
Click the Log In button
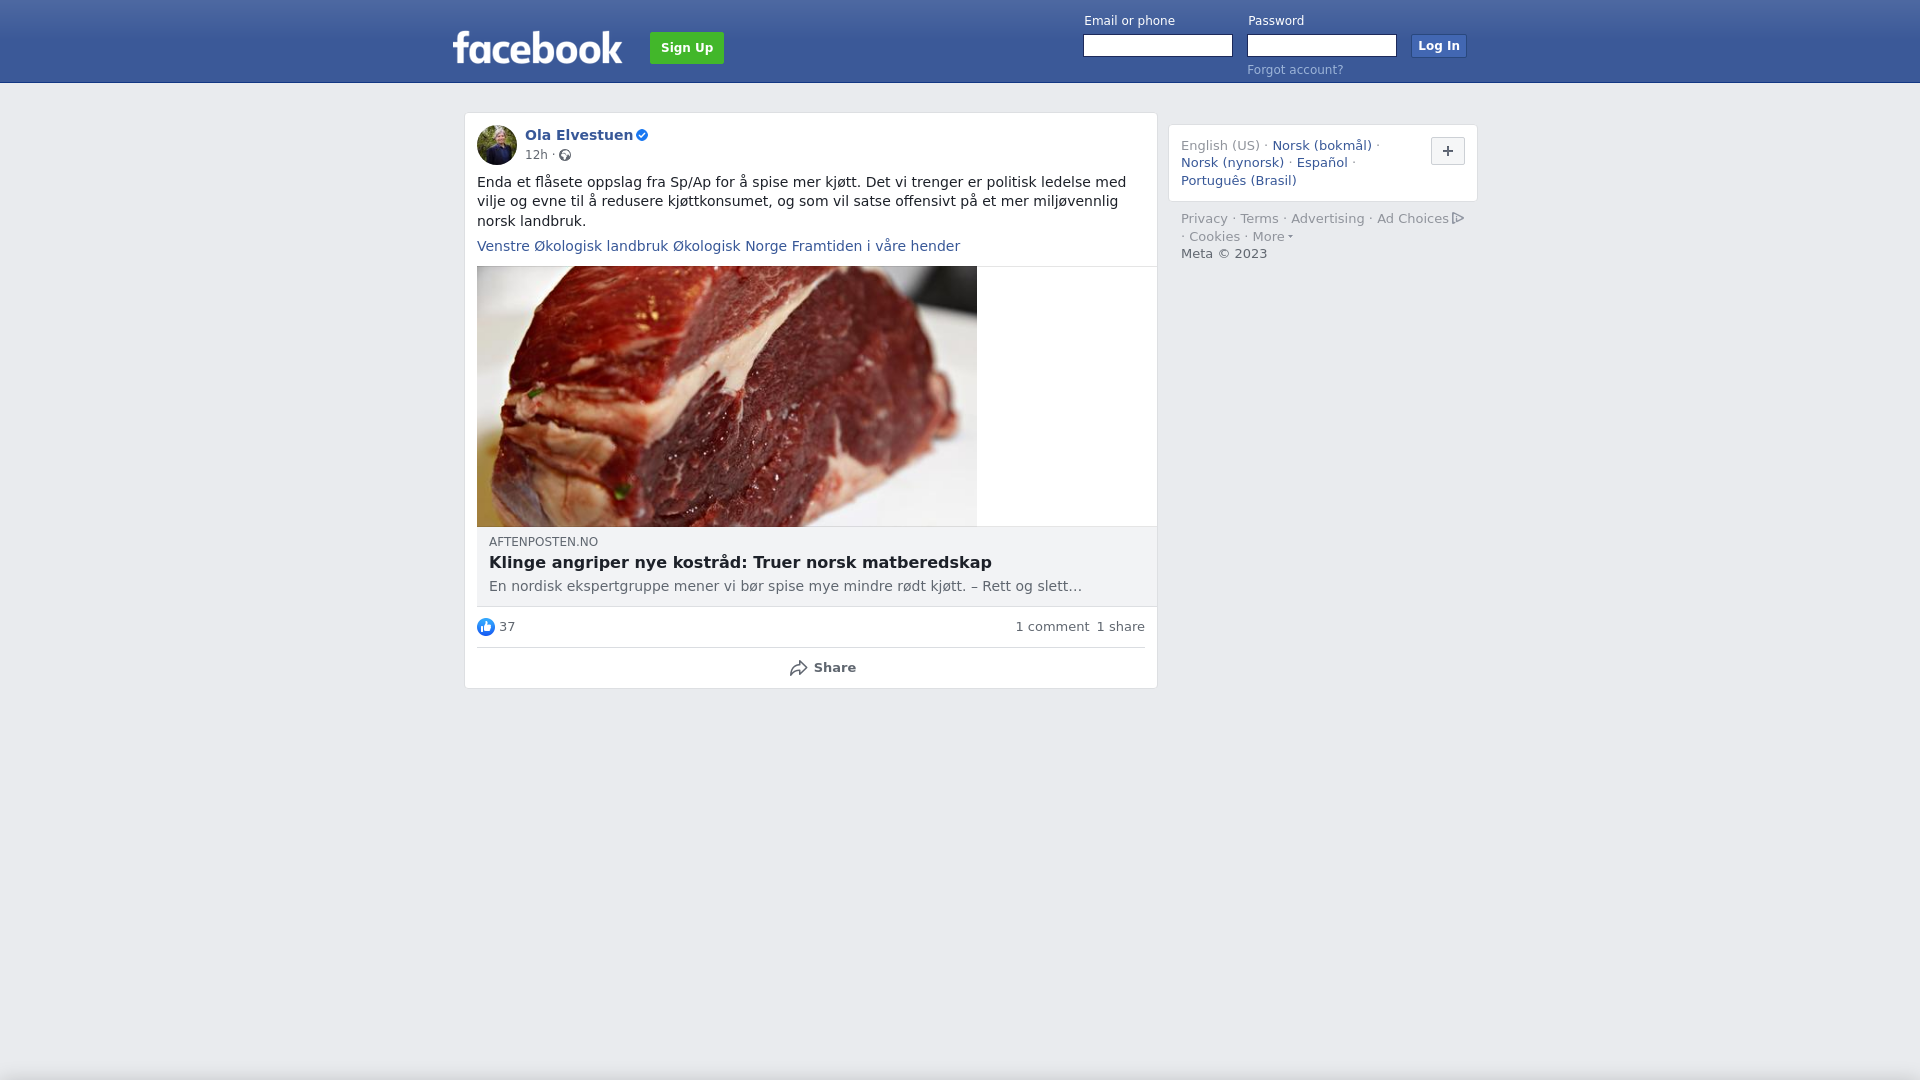(x=1439, y=46)
